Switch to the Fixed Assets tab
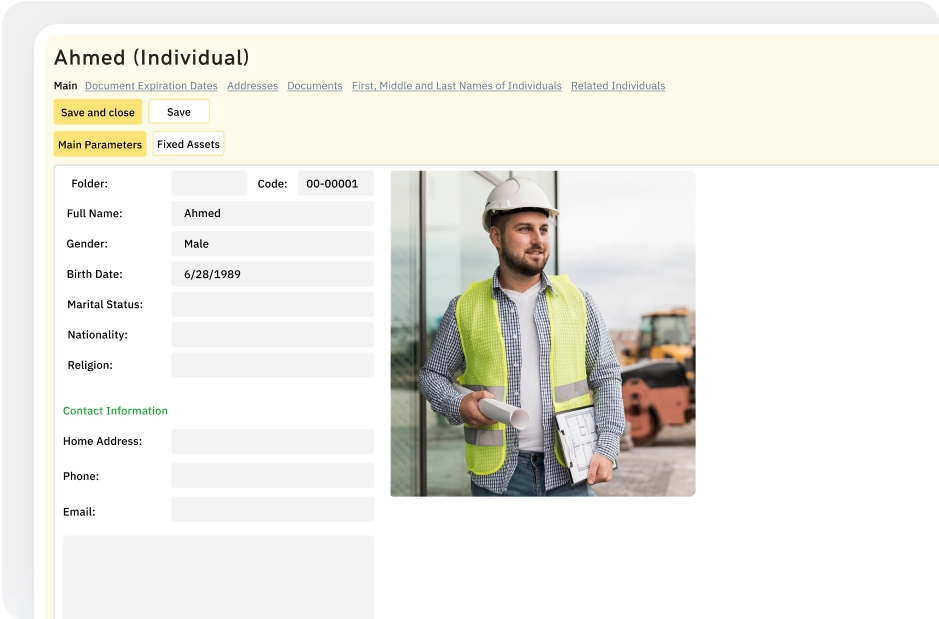Viewport: 939px width, 619px height. (x=188, y=144)
